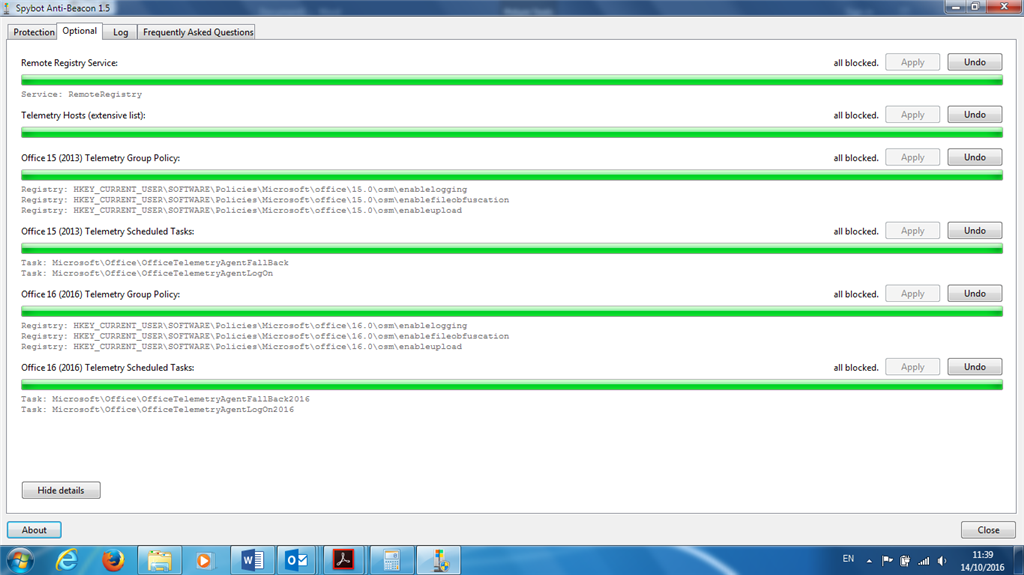Open network signal tray icon
Viewport: 1024px width, 575px height.
pyautogui.click(x=923, y=561)
